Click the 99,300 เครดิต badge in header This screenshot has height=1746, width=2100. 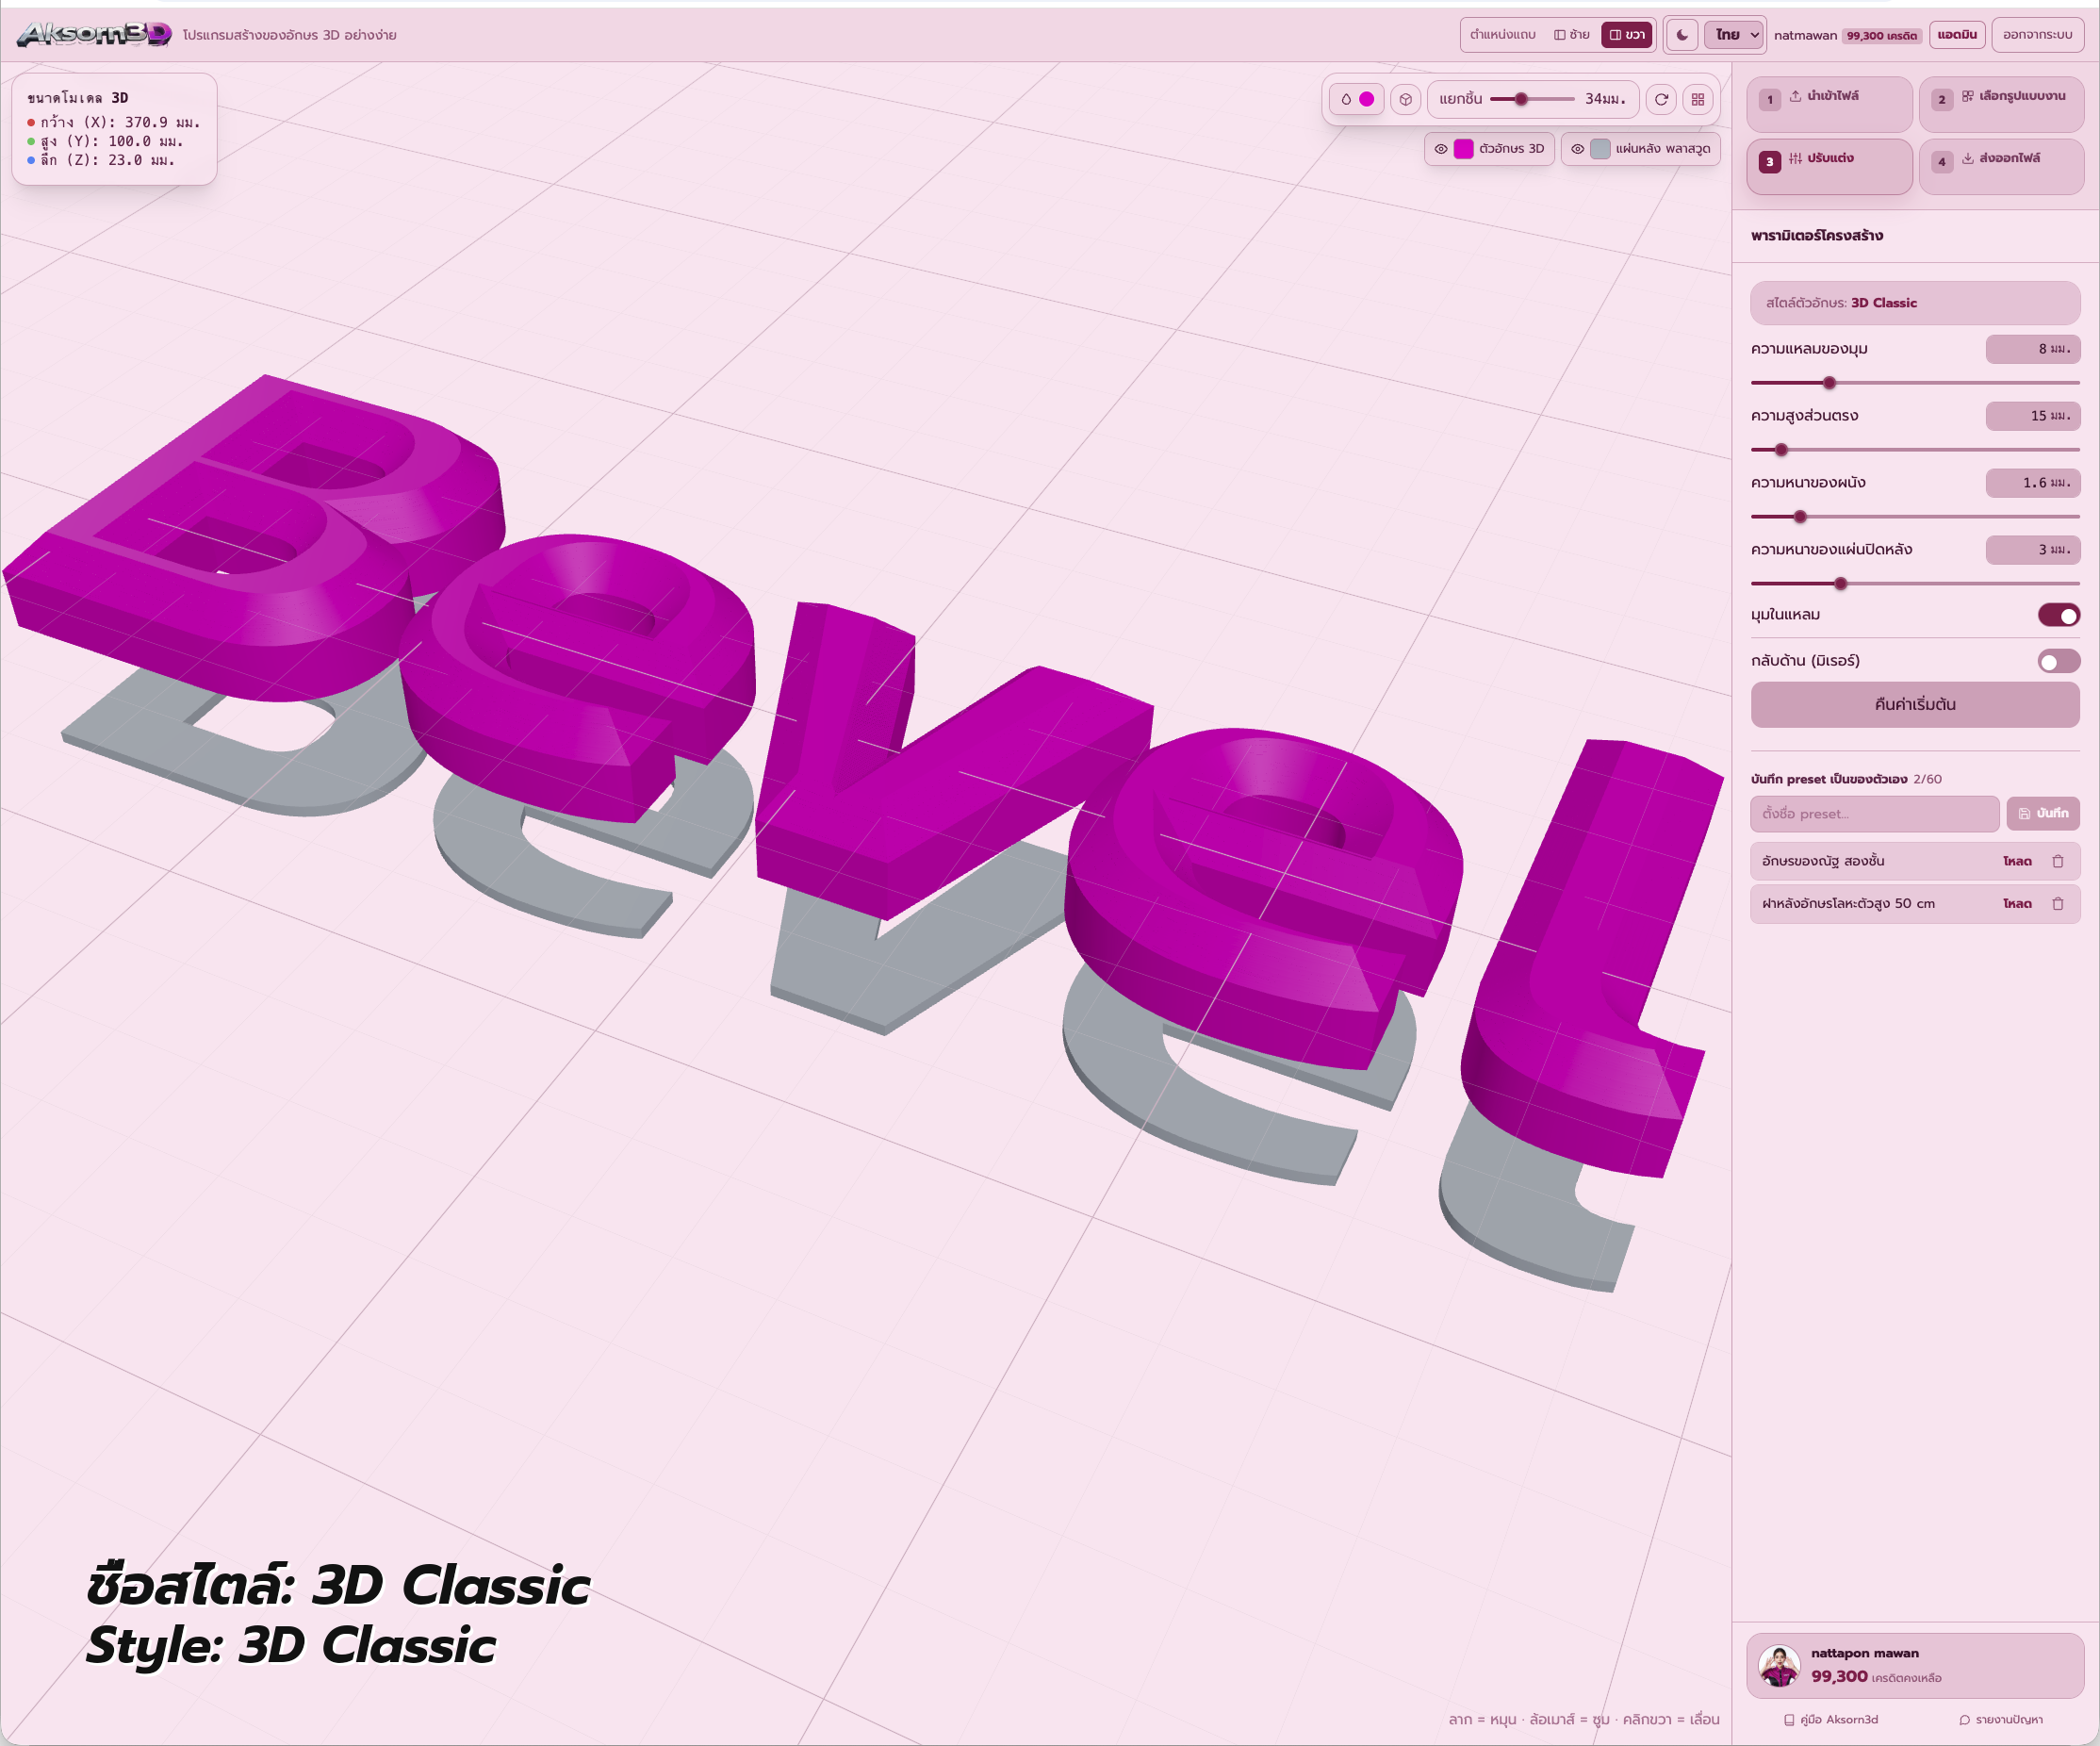(x=1882, y=36)
